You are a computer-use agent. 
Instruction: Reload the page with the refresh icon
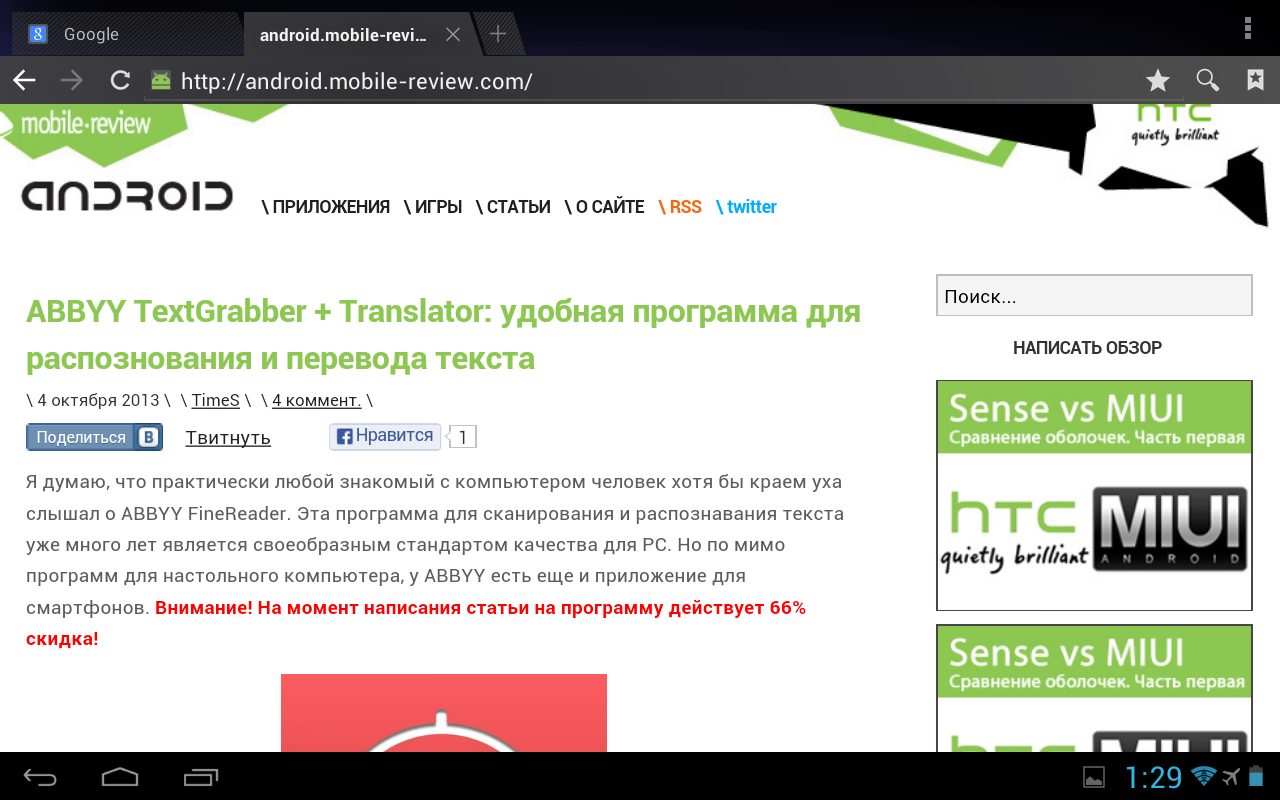(x=120, y=81)
